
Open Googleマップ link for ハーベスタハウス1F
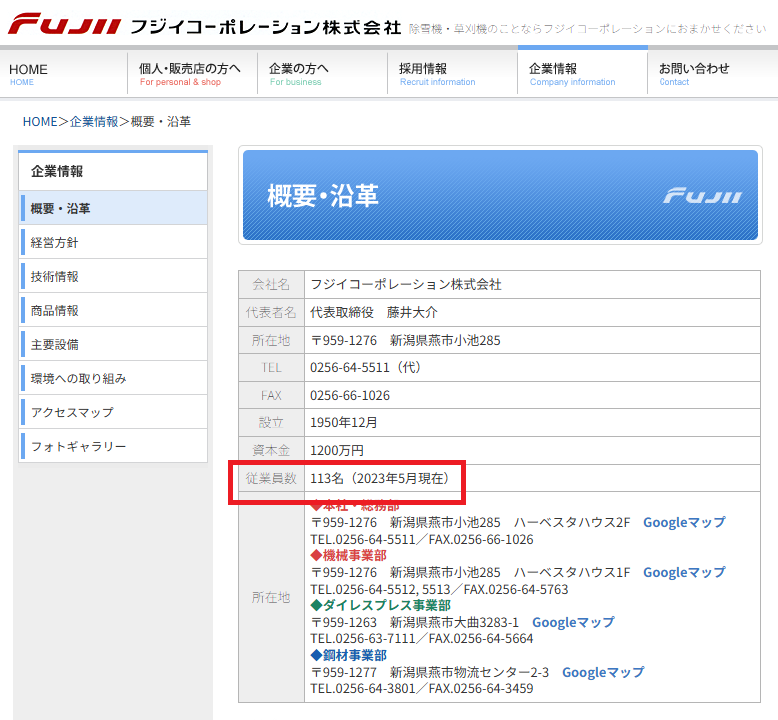coord(684,573)
